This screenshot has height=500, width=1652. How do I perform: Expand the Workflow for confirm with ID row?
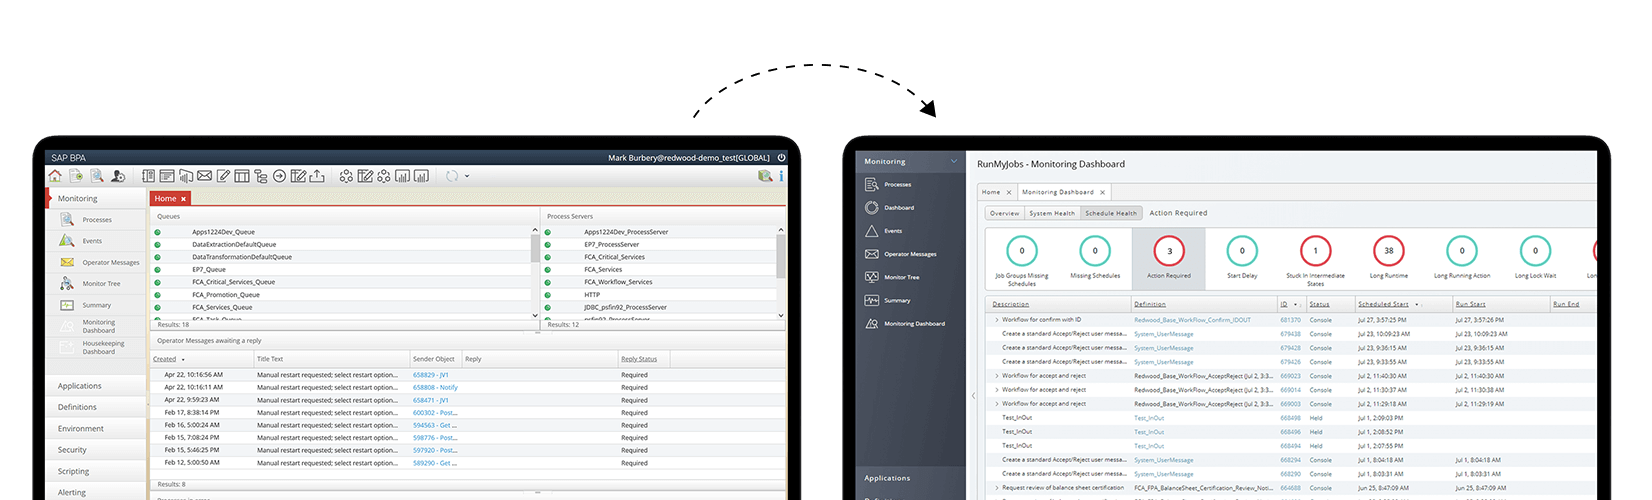(x=996, y=320)
